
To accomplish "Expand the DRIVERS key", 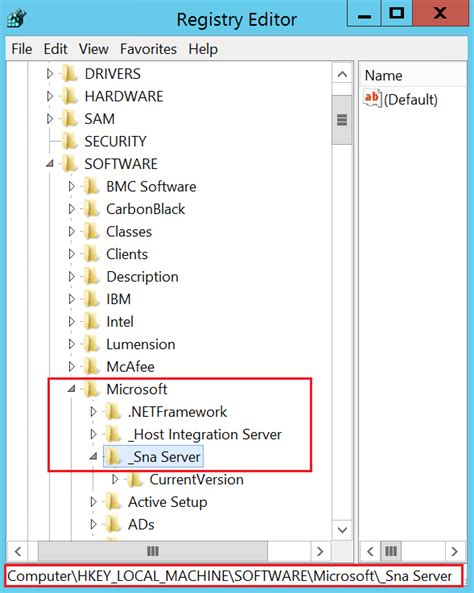I will coord(50,74).
